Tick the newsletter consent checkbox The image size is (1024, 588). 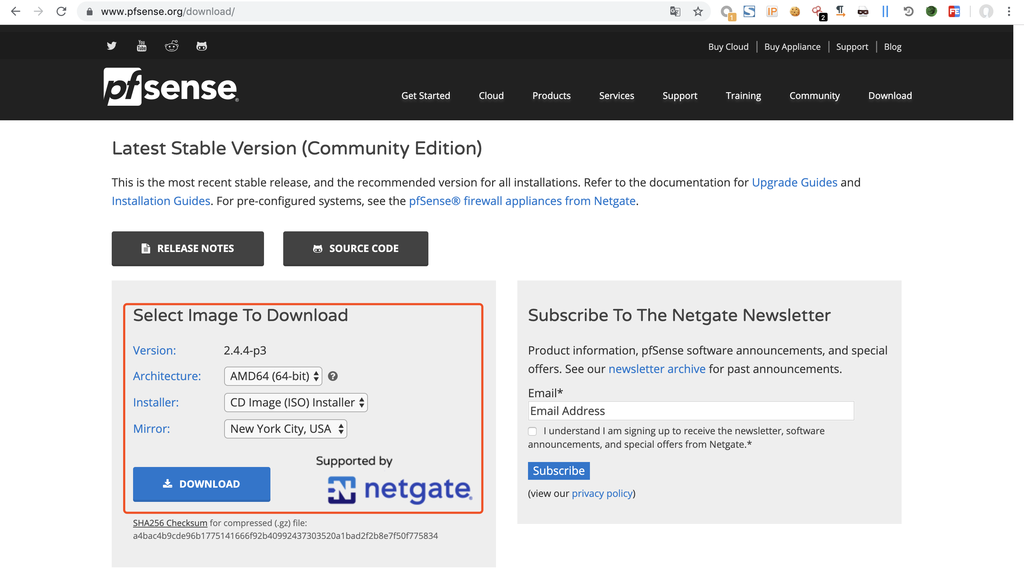pyautogui.click(x=533, y=432)
